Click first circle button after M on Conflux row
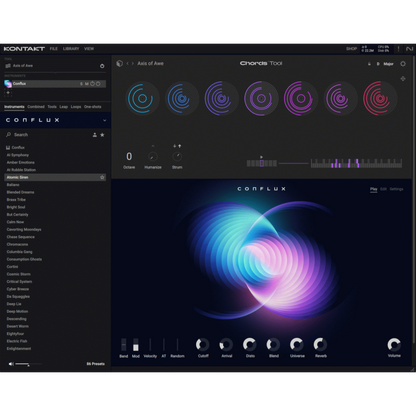416x416 pixels. [92, 84]
